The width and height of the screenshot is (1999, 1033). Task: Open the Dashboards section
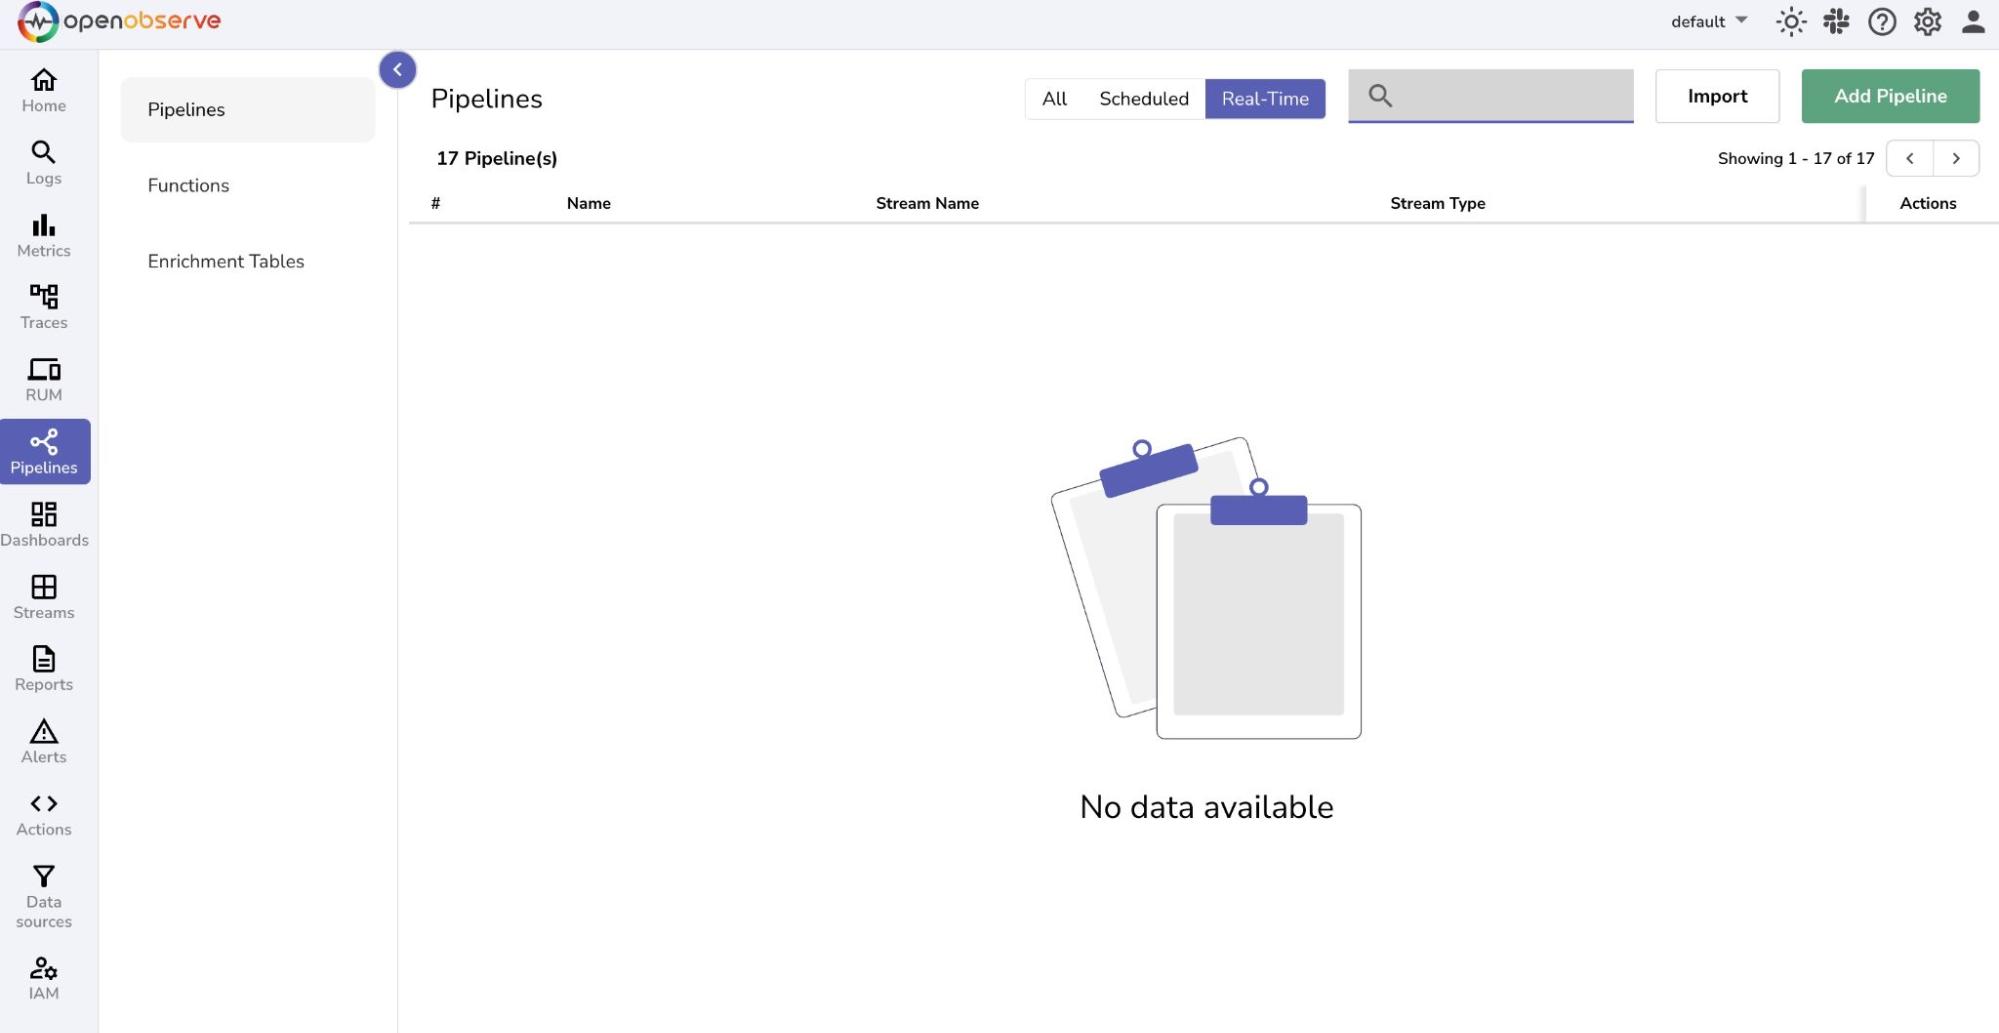[x=44, y=525]
